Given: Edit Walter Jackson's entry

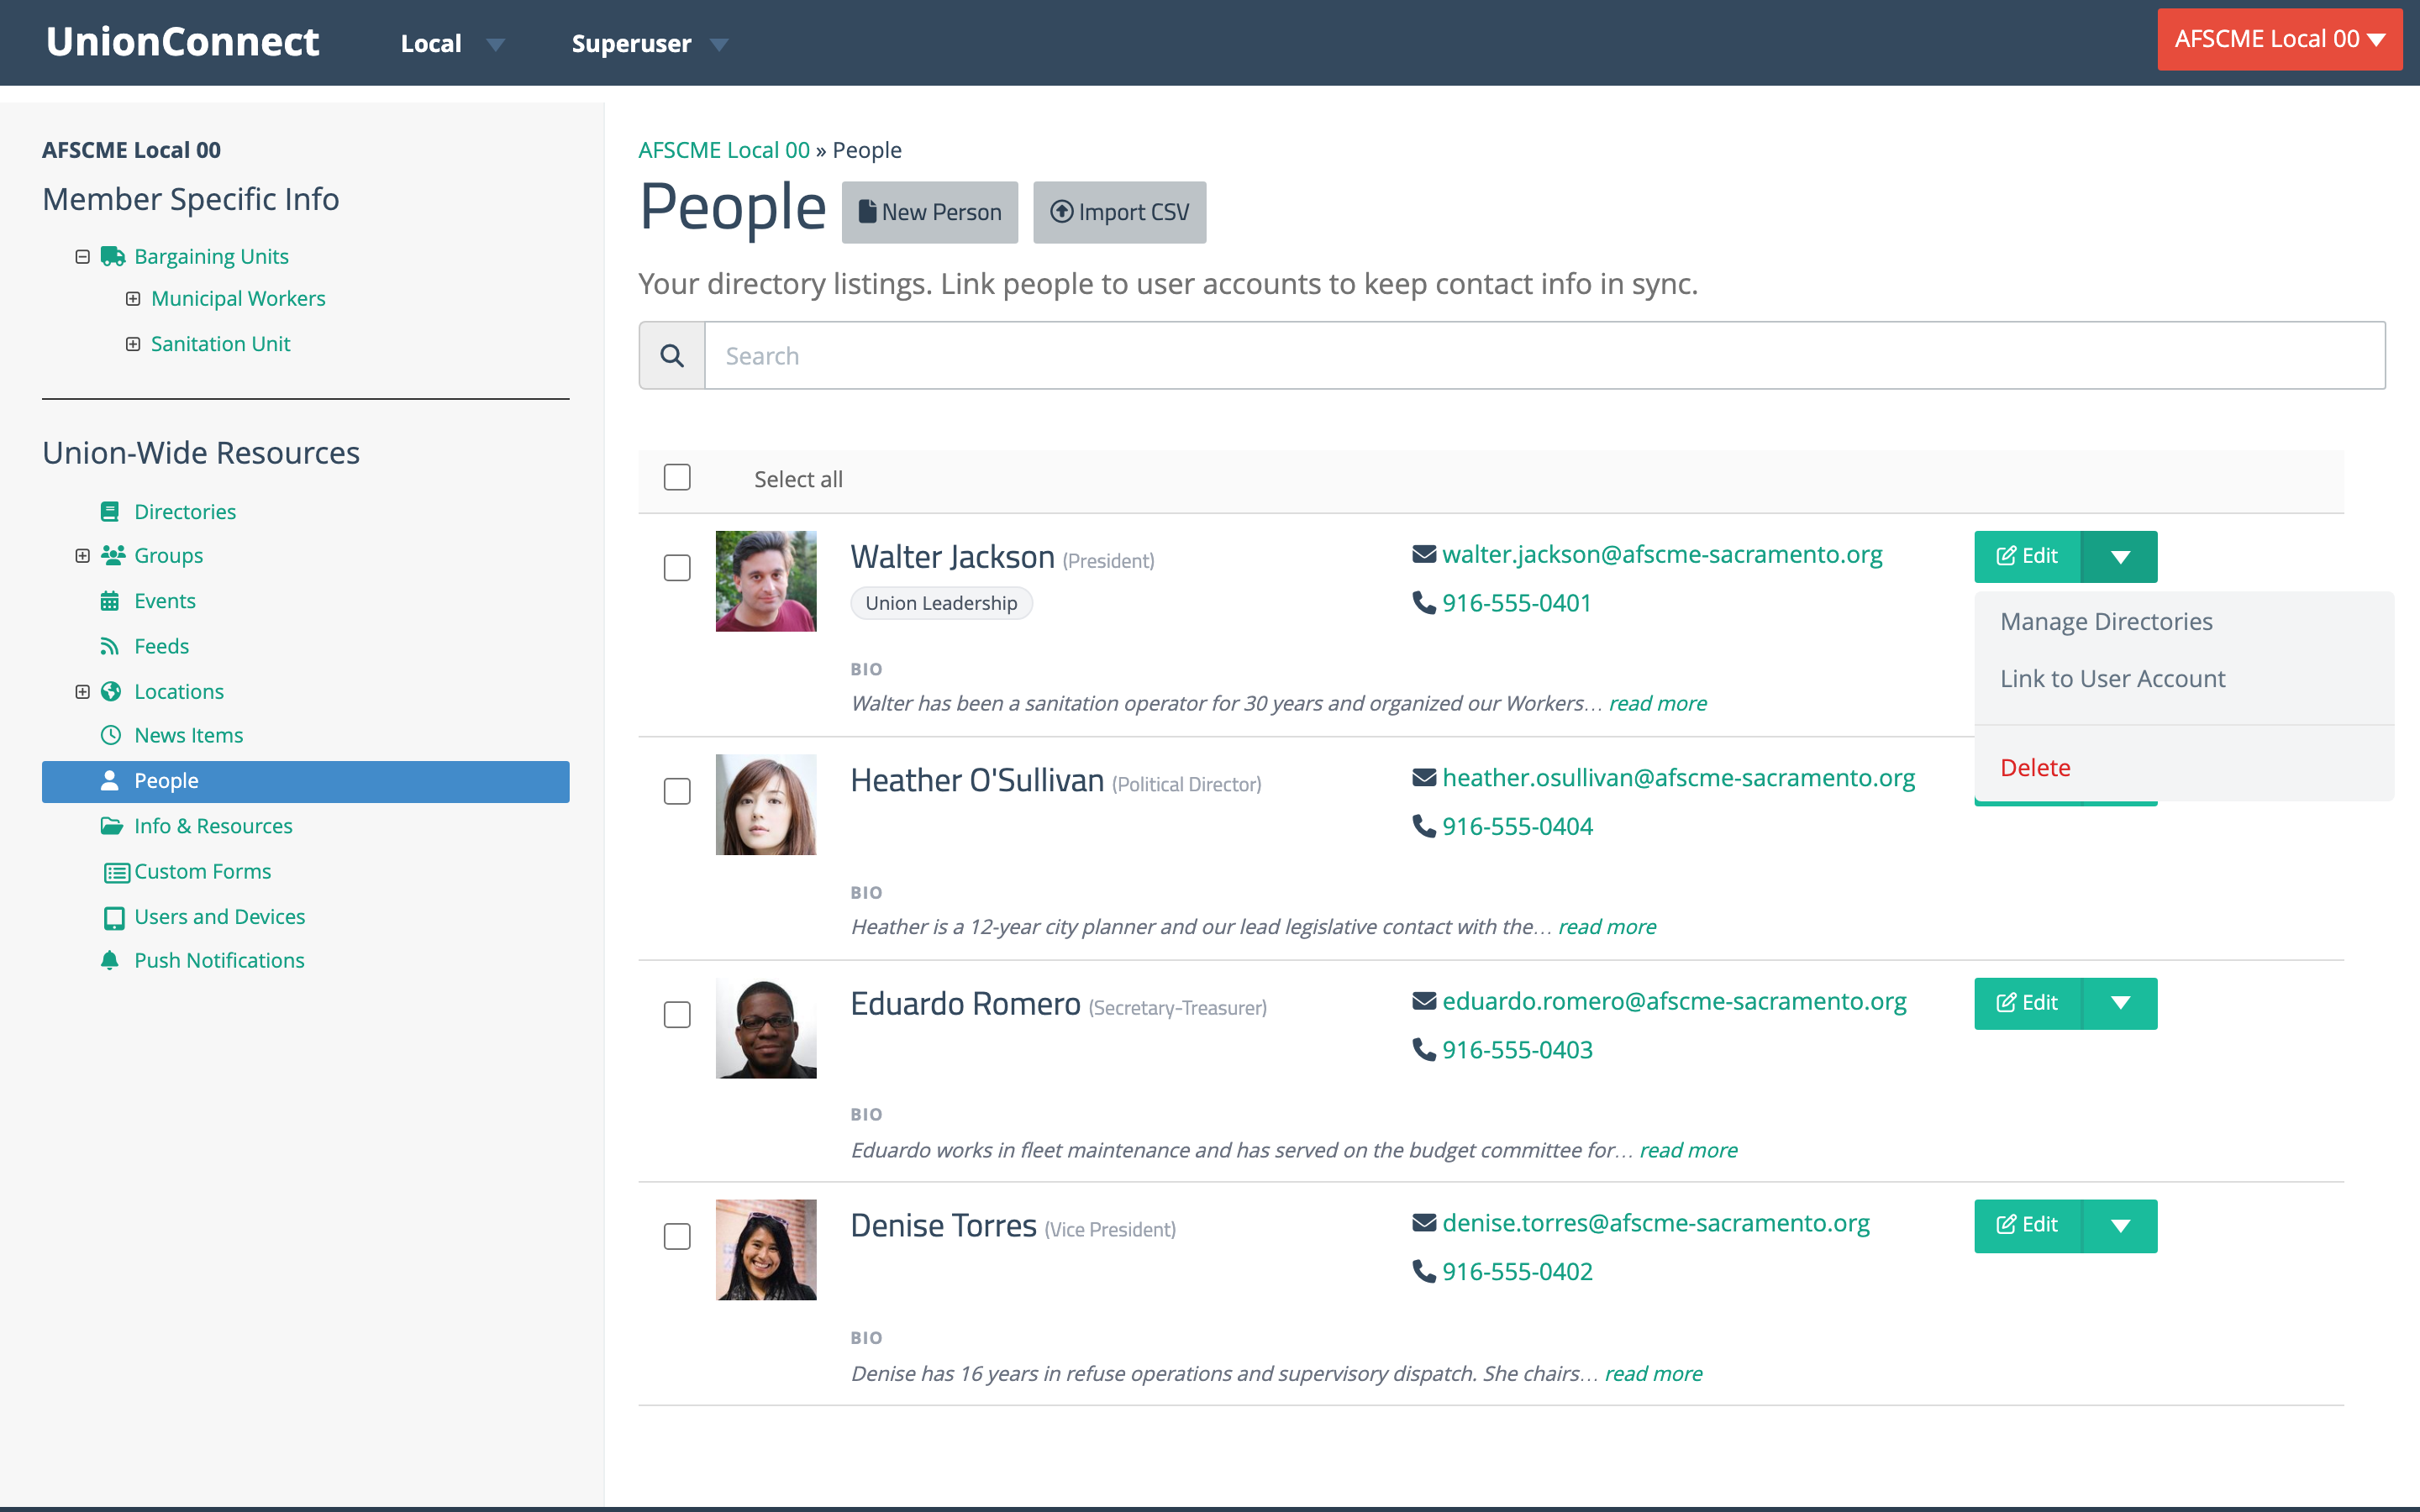Looking at the screenshot, I should (2028, 557).
